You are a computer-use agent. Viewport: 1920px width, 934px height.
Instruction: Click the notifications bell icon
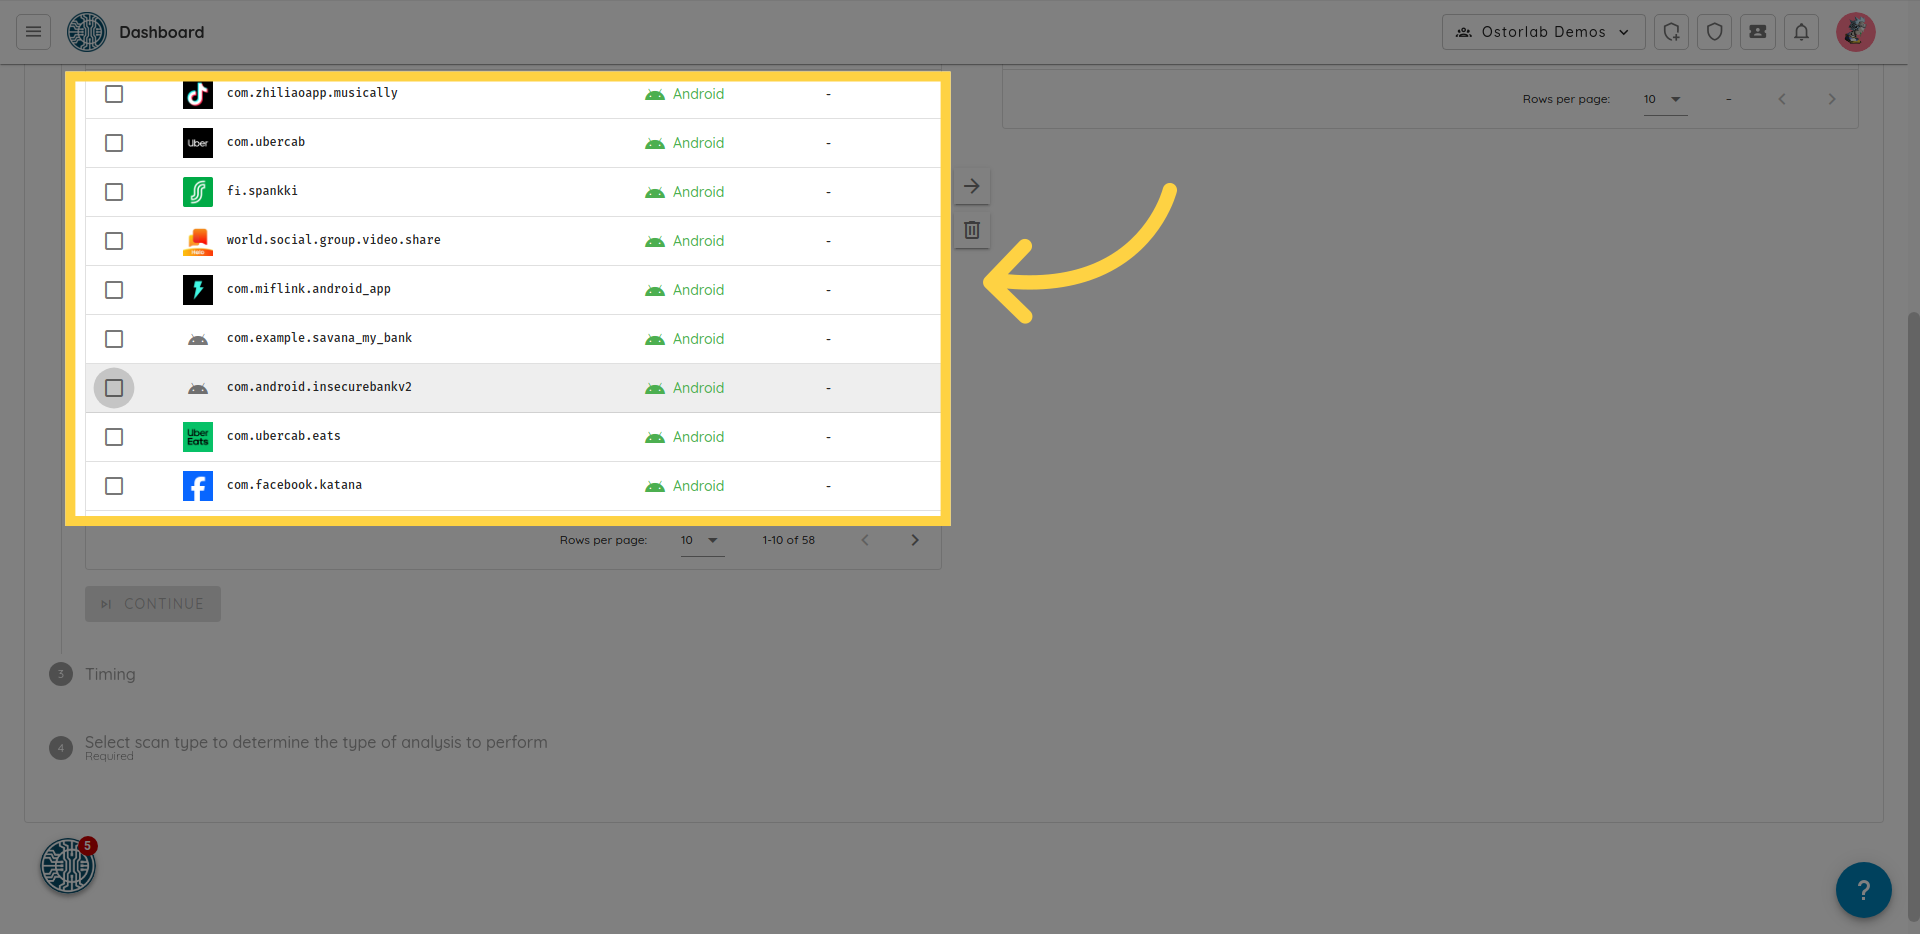1801,32
